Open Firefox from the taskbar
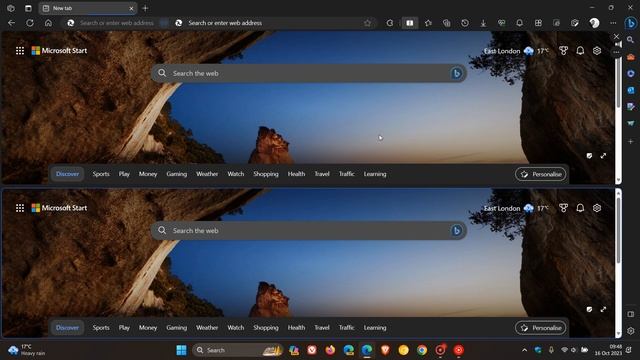 click(x=330, y=350)
